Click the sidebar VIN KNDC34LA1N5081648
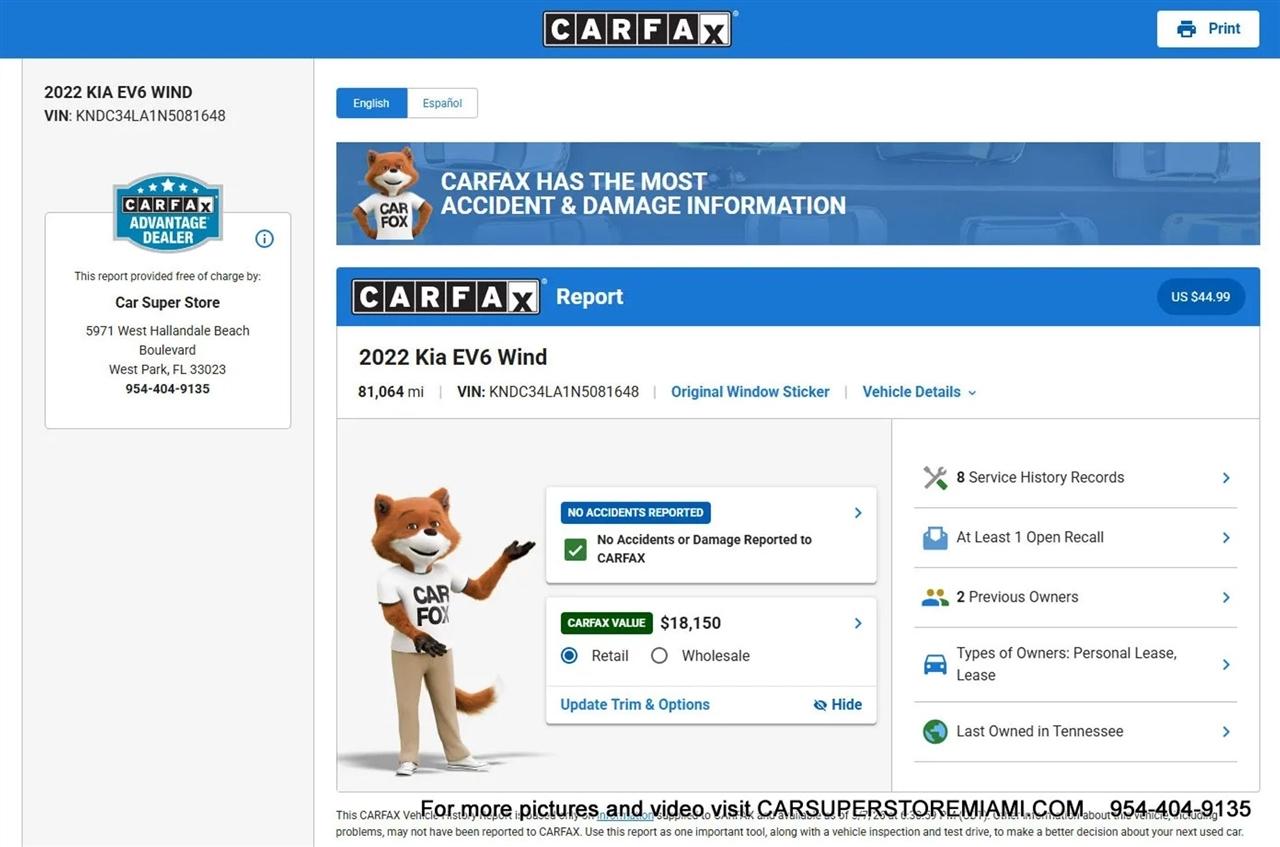Viewport: 1280px width, 847px height. [x=135, y=116]
